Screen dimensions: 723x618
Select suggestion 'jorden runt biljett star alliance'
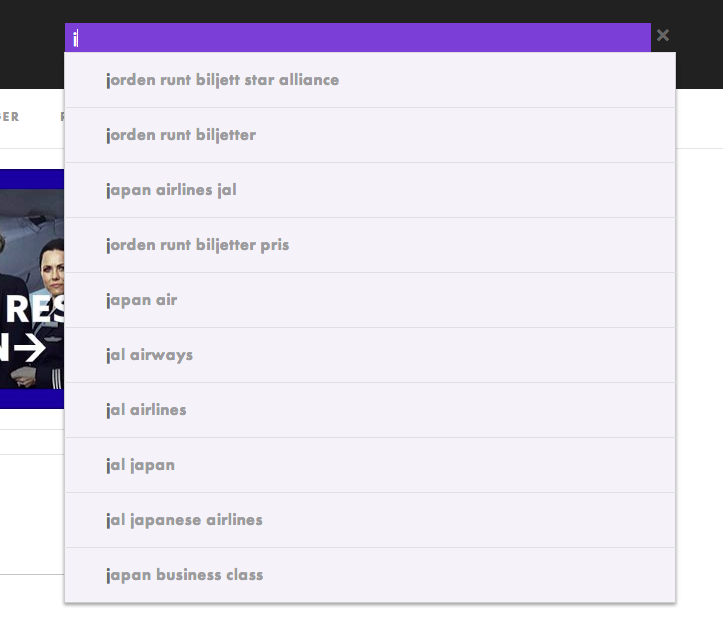point(370,80)
